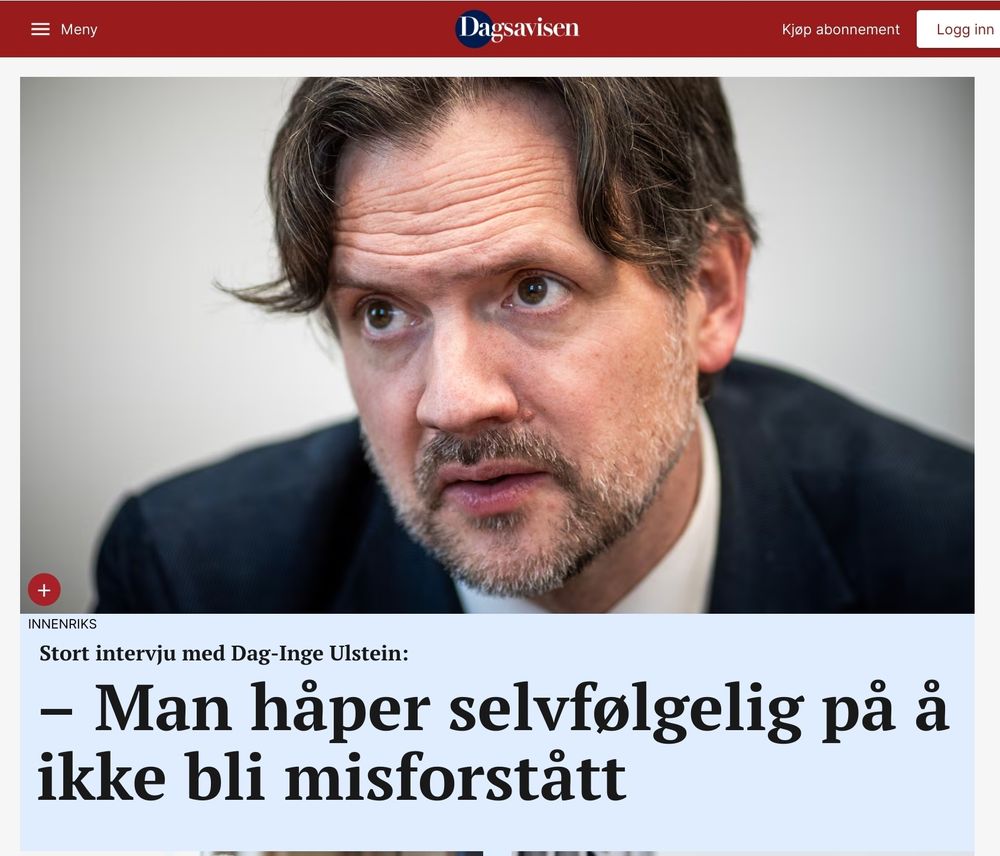
Task: Open headline 'Man håper selvfølgelig på å'
Action: pos(494,709)
